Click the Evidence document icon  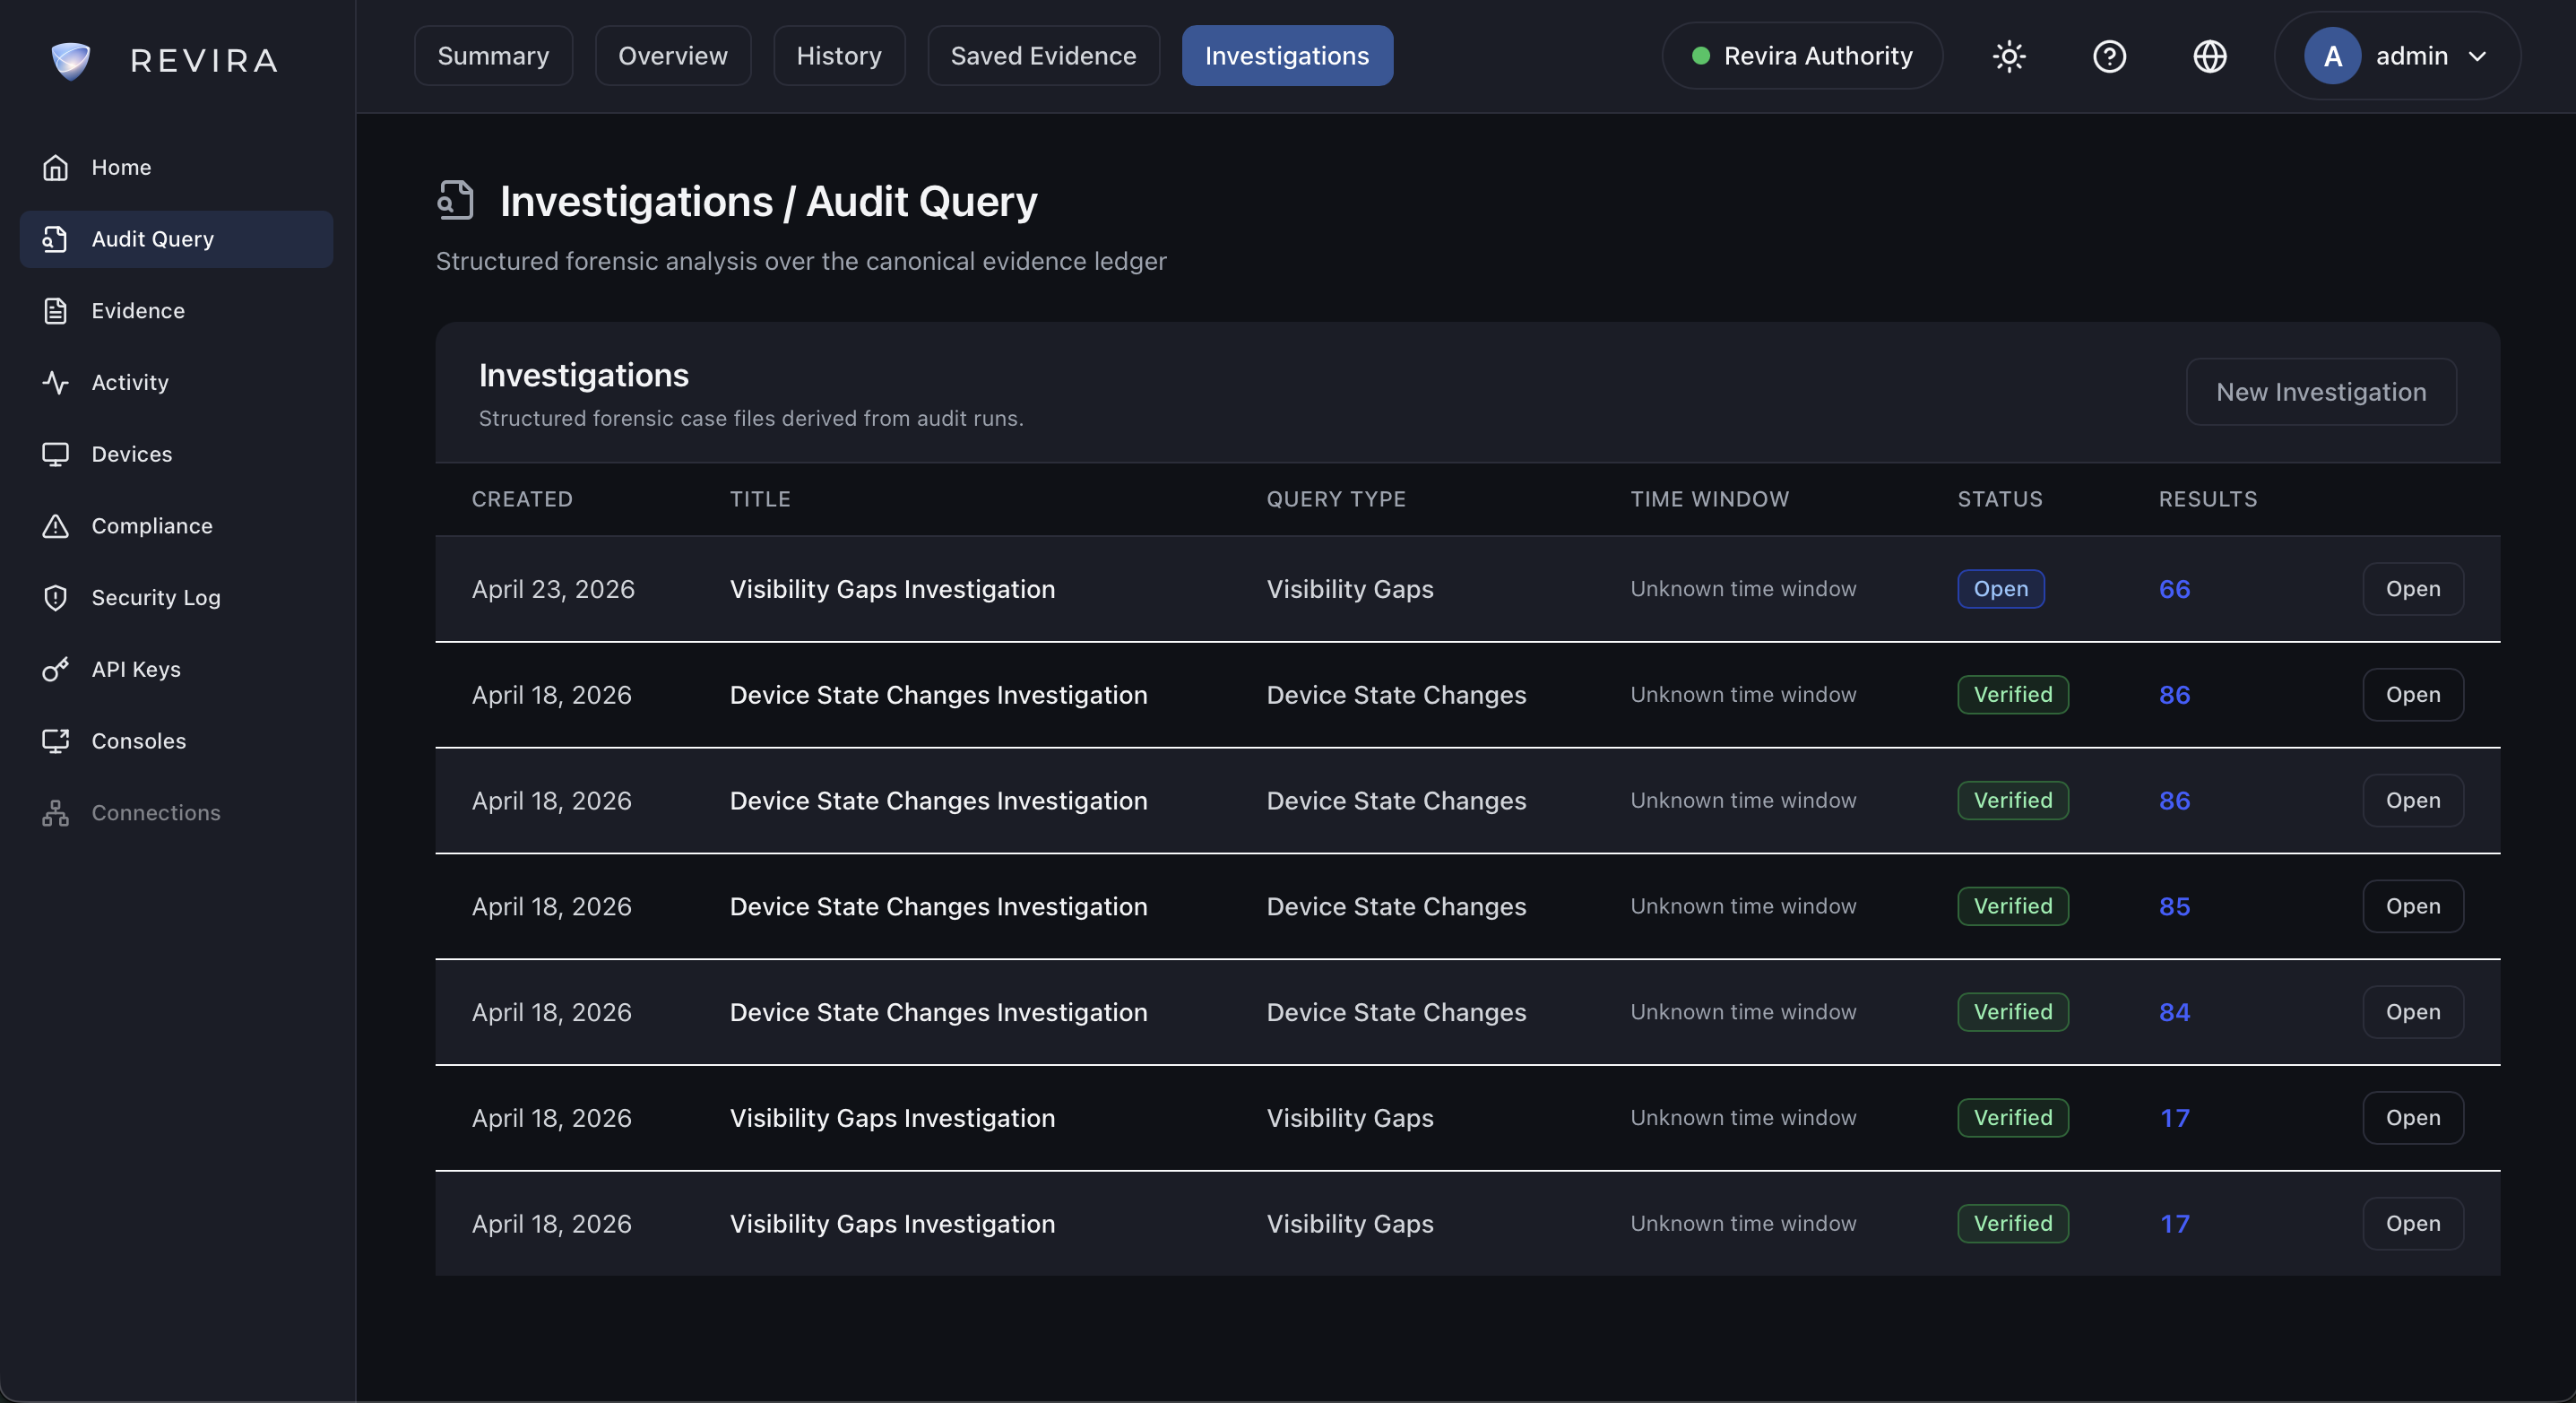pyautogui.click(x=56, y=311)
